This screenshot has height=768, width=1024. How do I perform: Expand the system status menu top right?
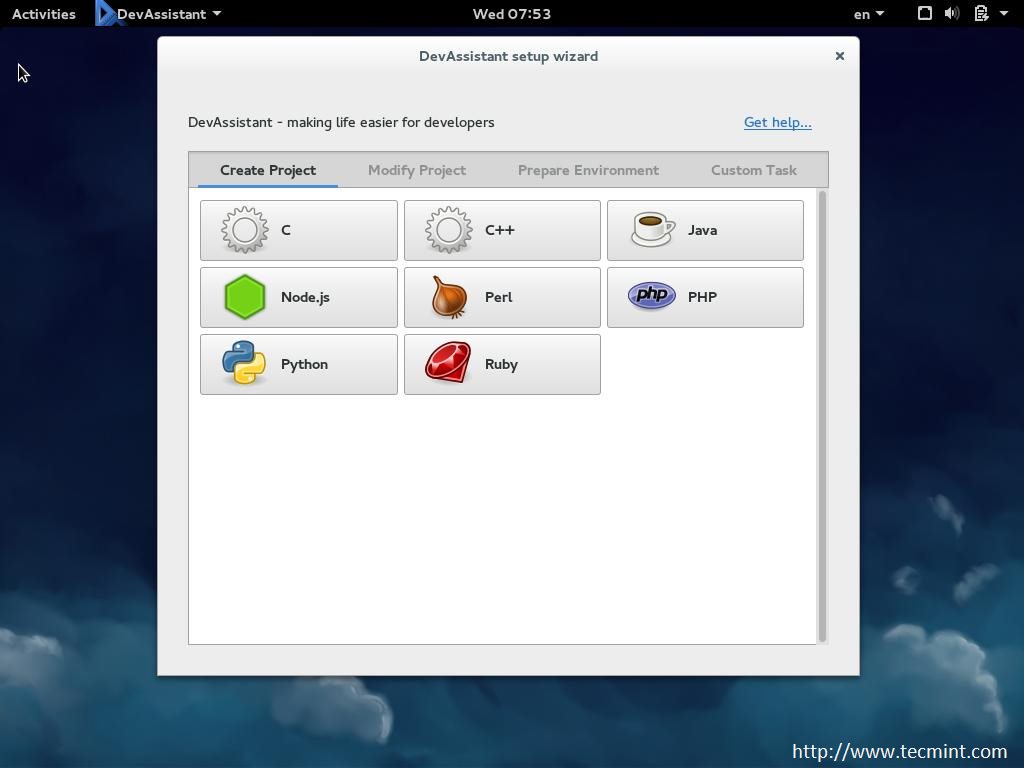(1002, 13)
